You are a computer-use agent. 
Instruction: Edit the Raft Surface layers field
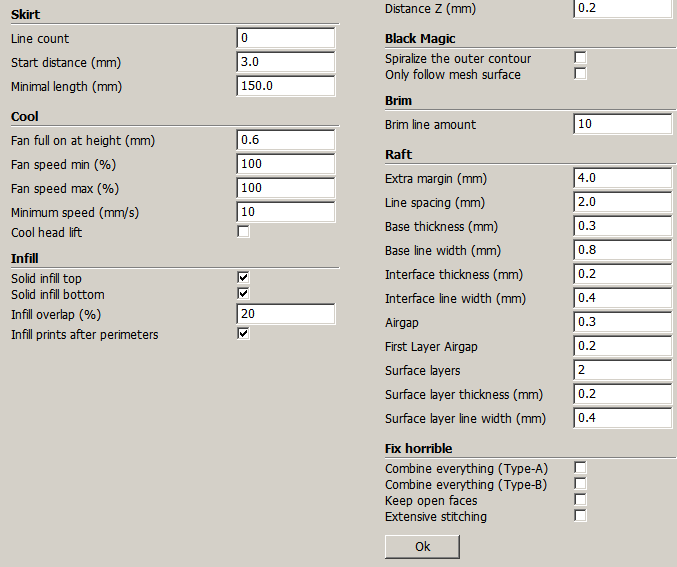coord(622,370)
